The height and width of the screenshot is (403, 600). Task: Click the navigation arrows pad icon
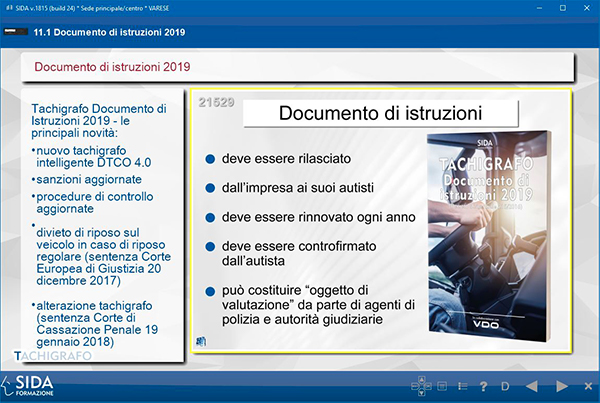coord(421,386)
